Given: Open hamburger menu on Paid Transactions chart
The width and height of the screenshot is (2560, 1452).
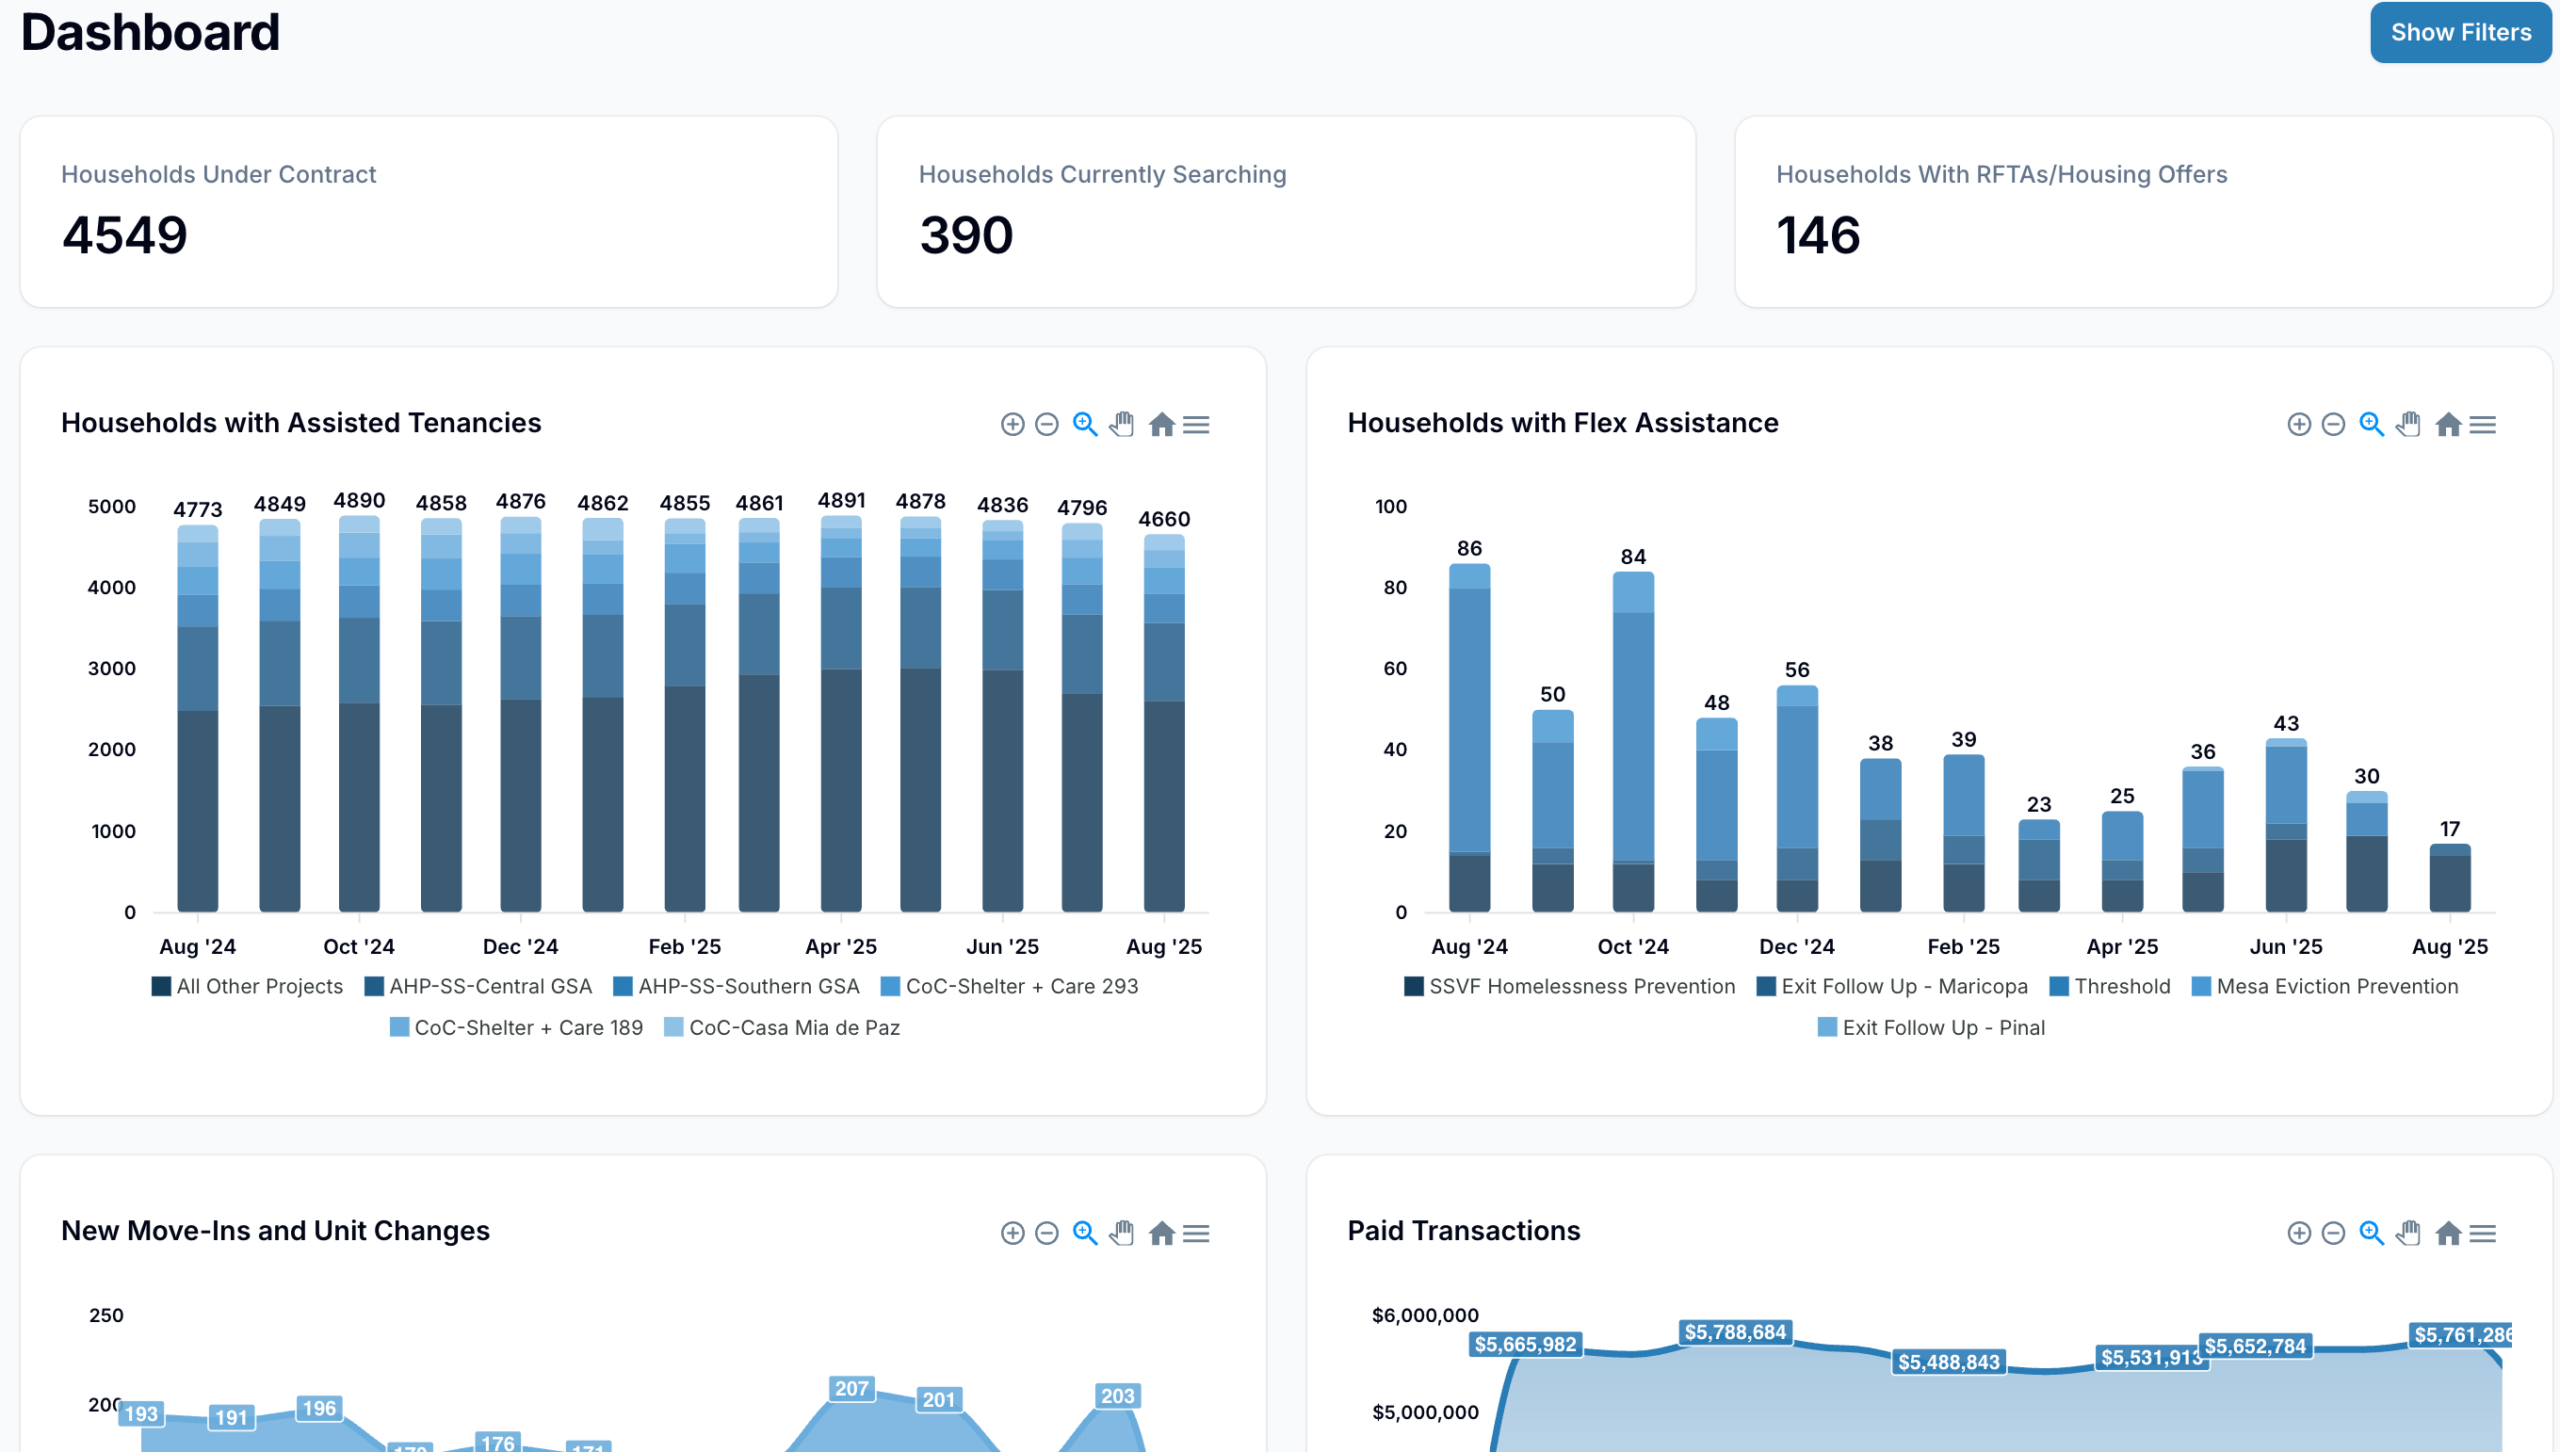Looking at the screenshot, I should pos(2483,1233).
